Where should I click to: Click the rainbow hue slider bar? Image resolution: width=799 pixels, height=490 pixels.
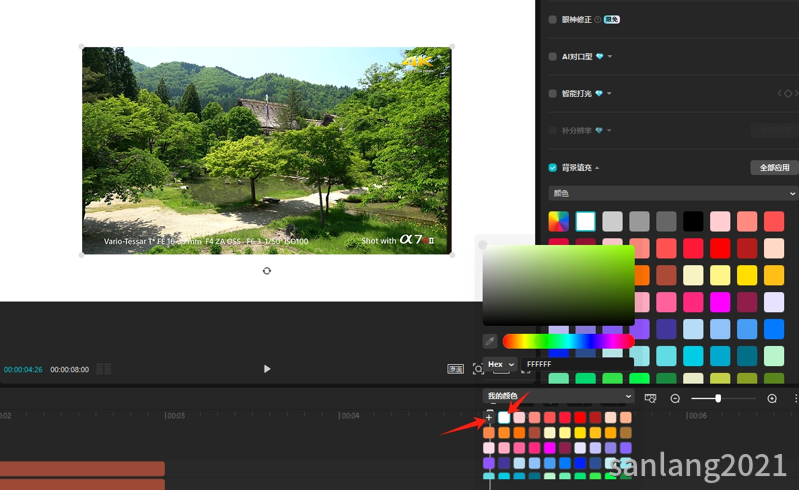tap(568, 342)
